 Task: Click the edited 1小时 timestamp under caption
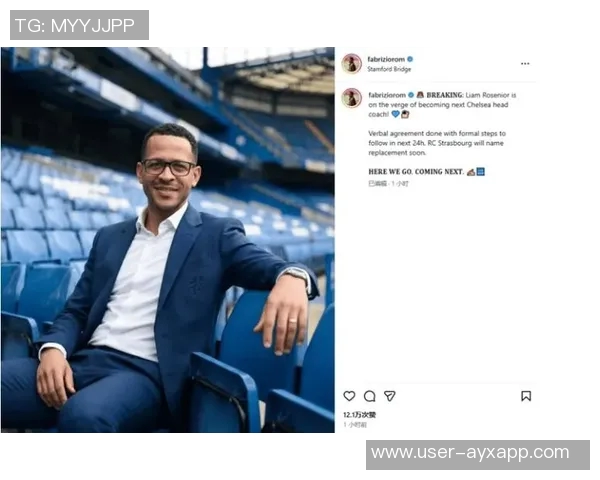pyautogui.click(x=388, y=184)
